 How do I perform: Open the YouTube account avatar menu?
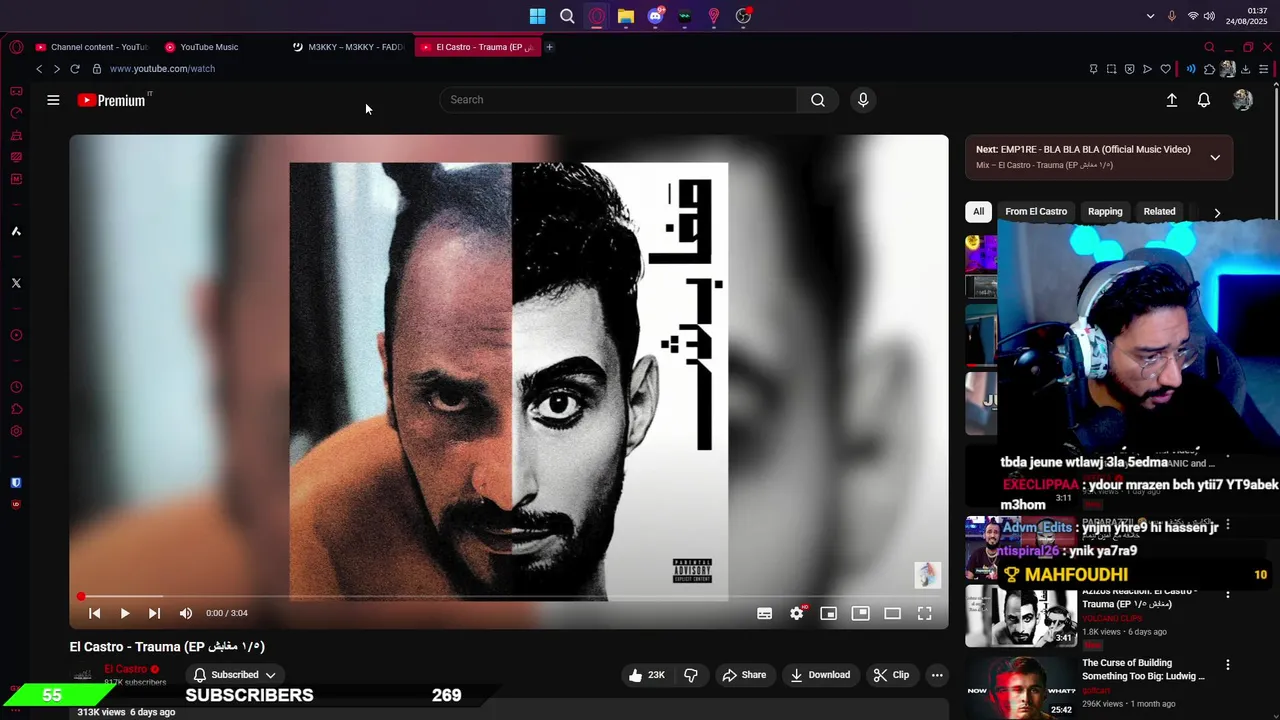click(x=1243, y=100)
